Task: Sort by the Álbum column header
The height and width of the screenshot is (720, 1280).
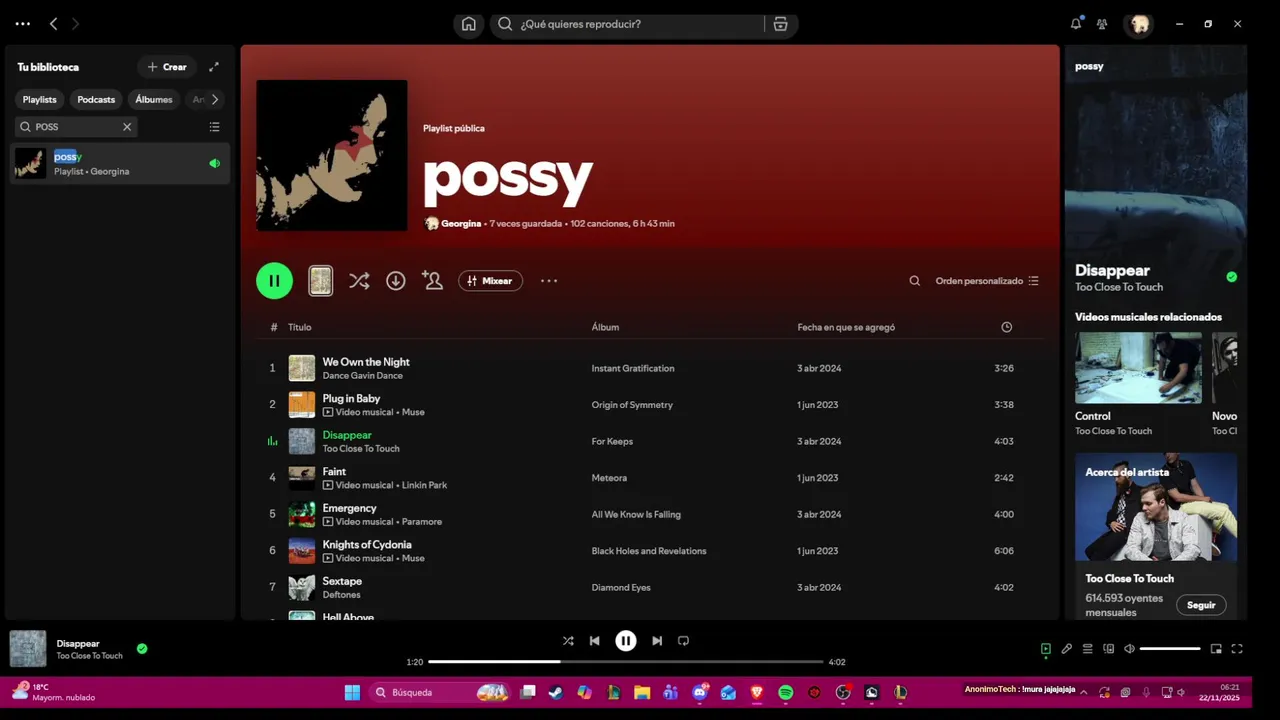Action: (605, 327)
